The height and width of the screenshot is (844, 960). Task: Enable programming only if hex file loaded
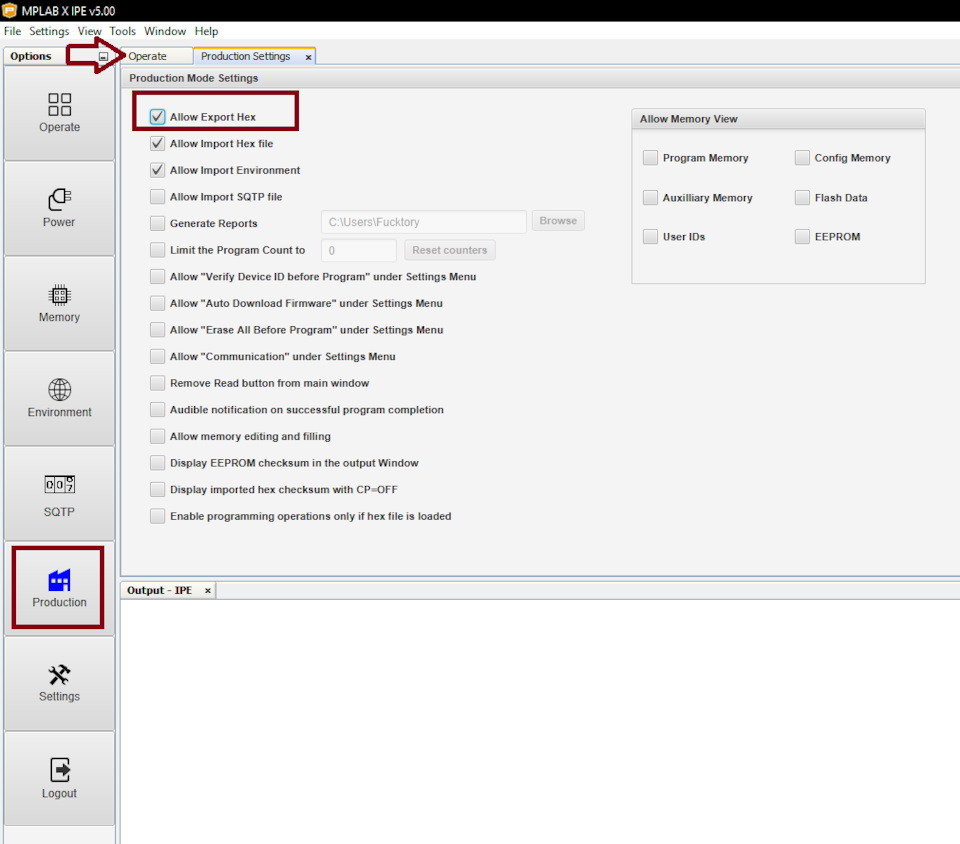pos(157,516)
